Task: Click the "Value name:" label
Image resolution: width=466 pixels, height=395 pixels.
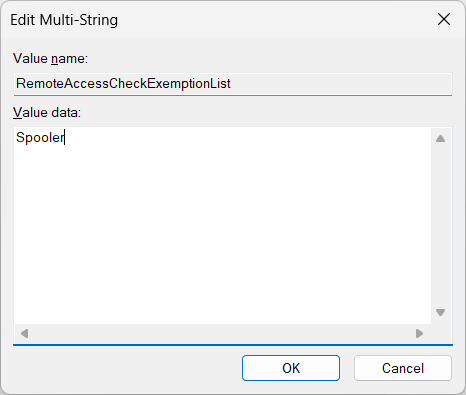Action: pyautogui.click(x=50, y=59)
